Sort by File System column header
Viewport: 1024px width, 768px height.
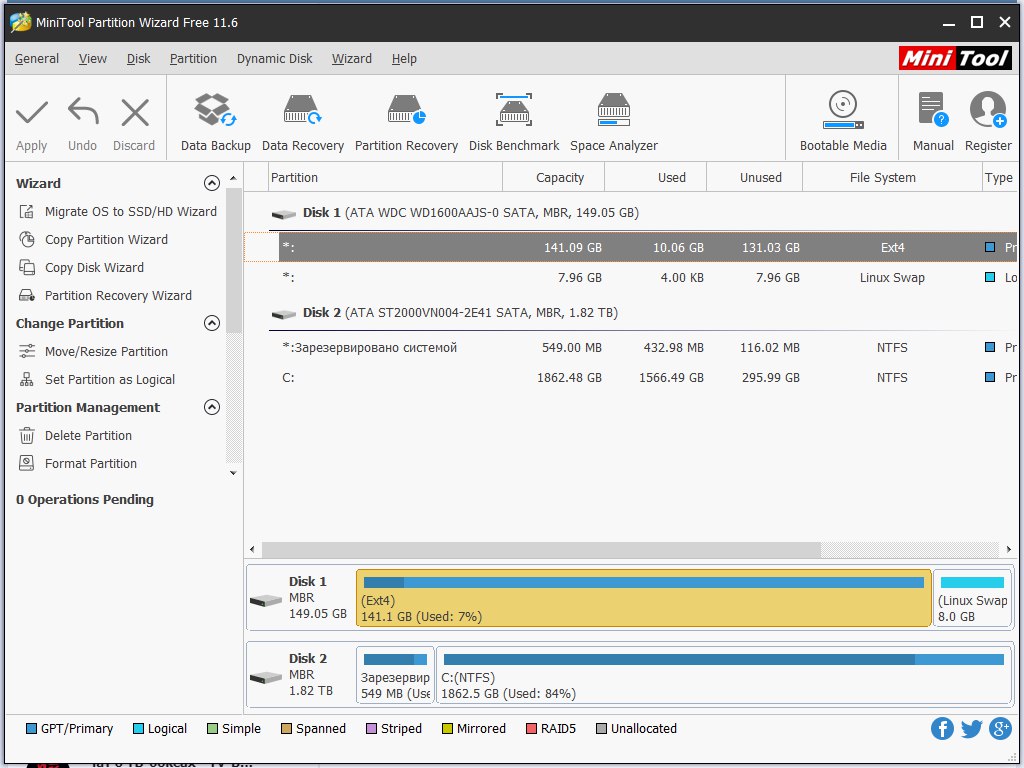point(892,178)
